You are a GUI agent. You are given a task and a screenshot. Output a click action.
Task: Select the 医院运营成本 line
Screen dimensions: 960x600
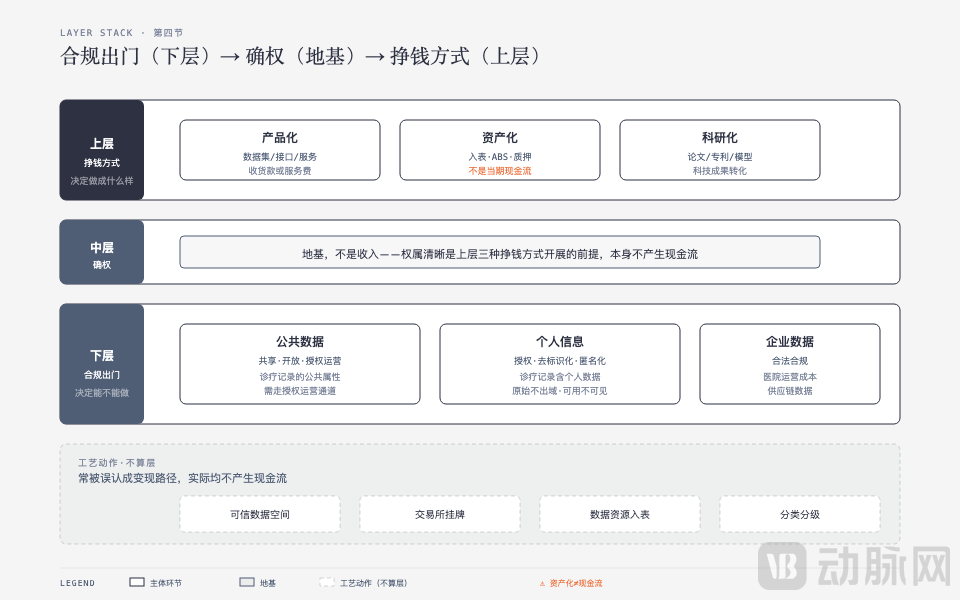click(790, 377)
